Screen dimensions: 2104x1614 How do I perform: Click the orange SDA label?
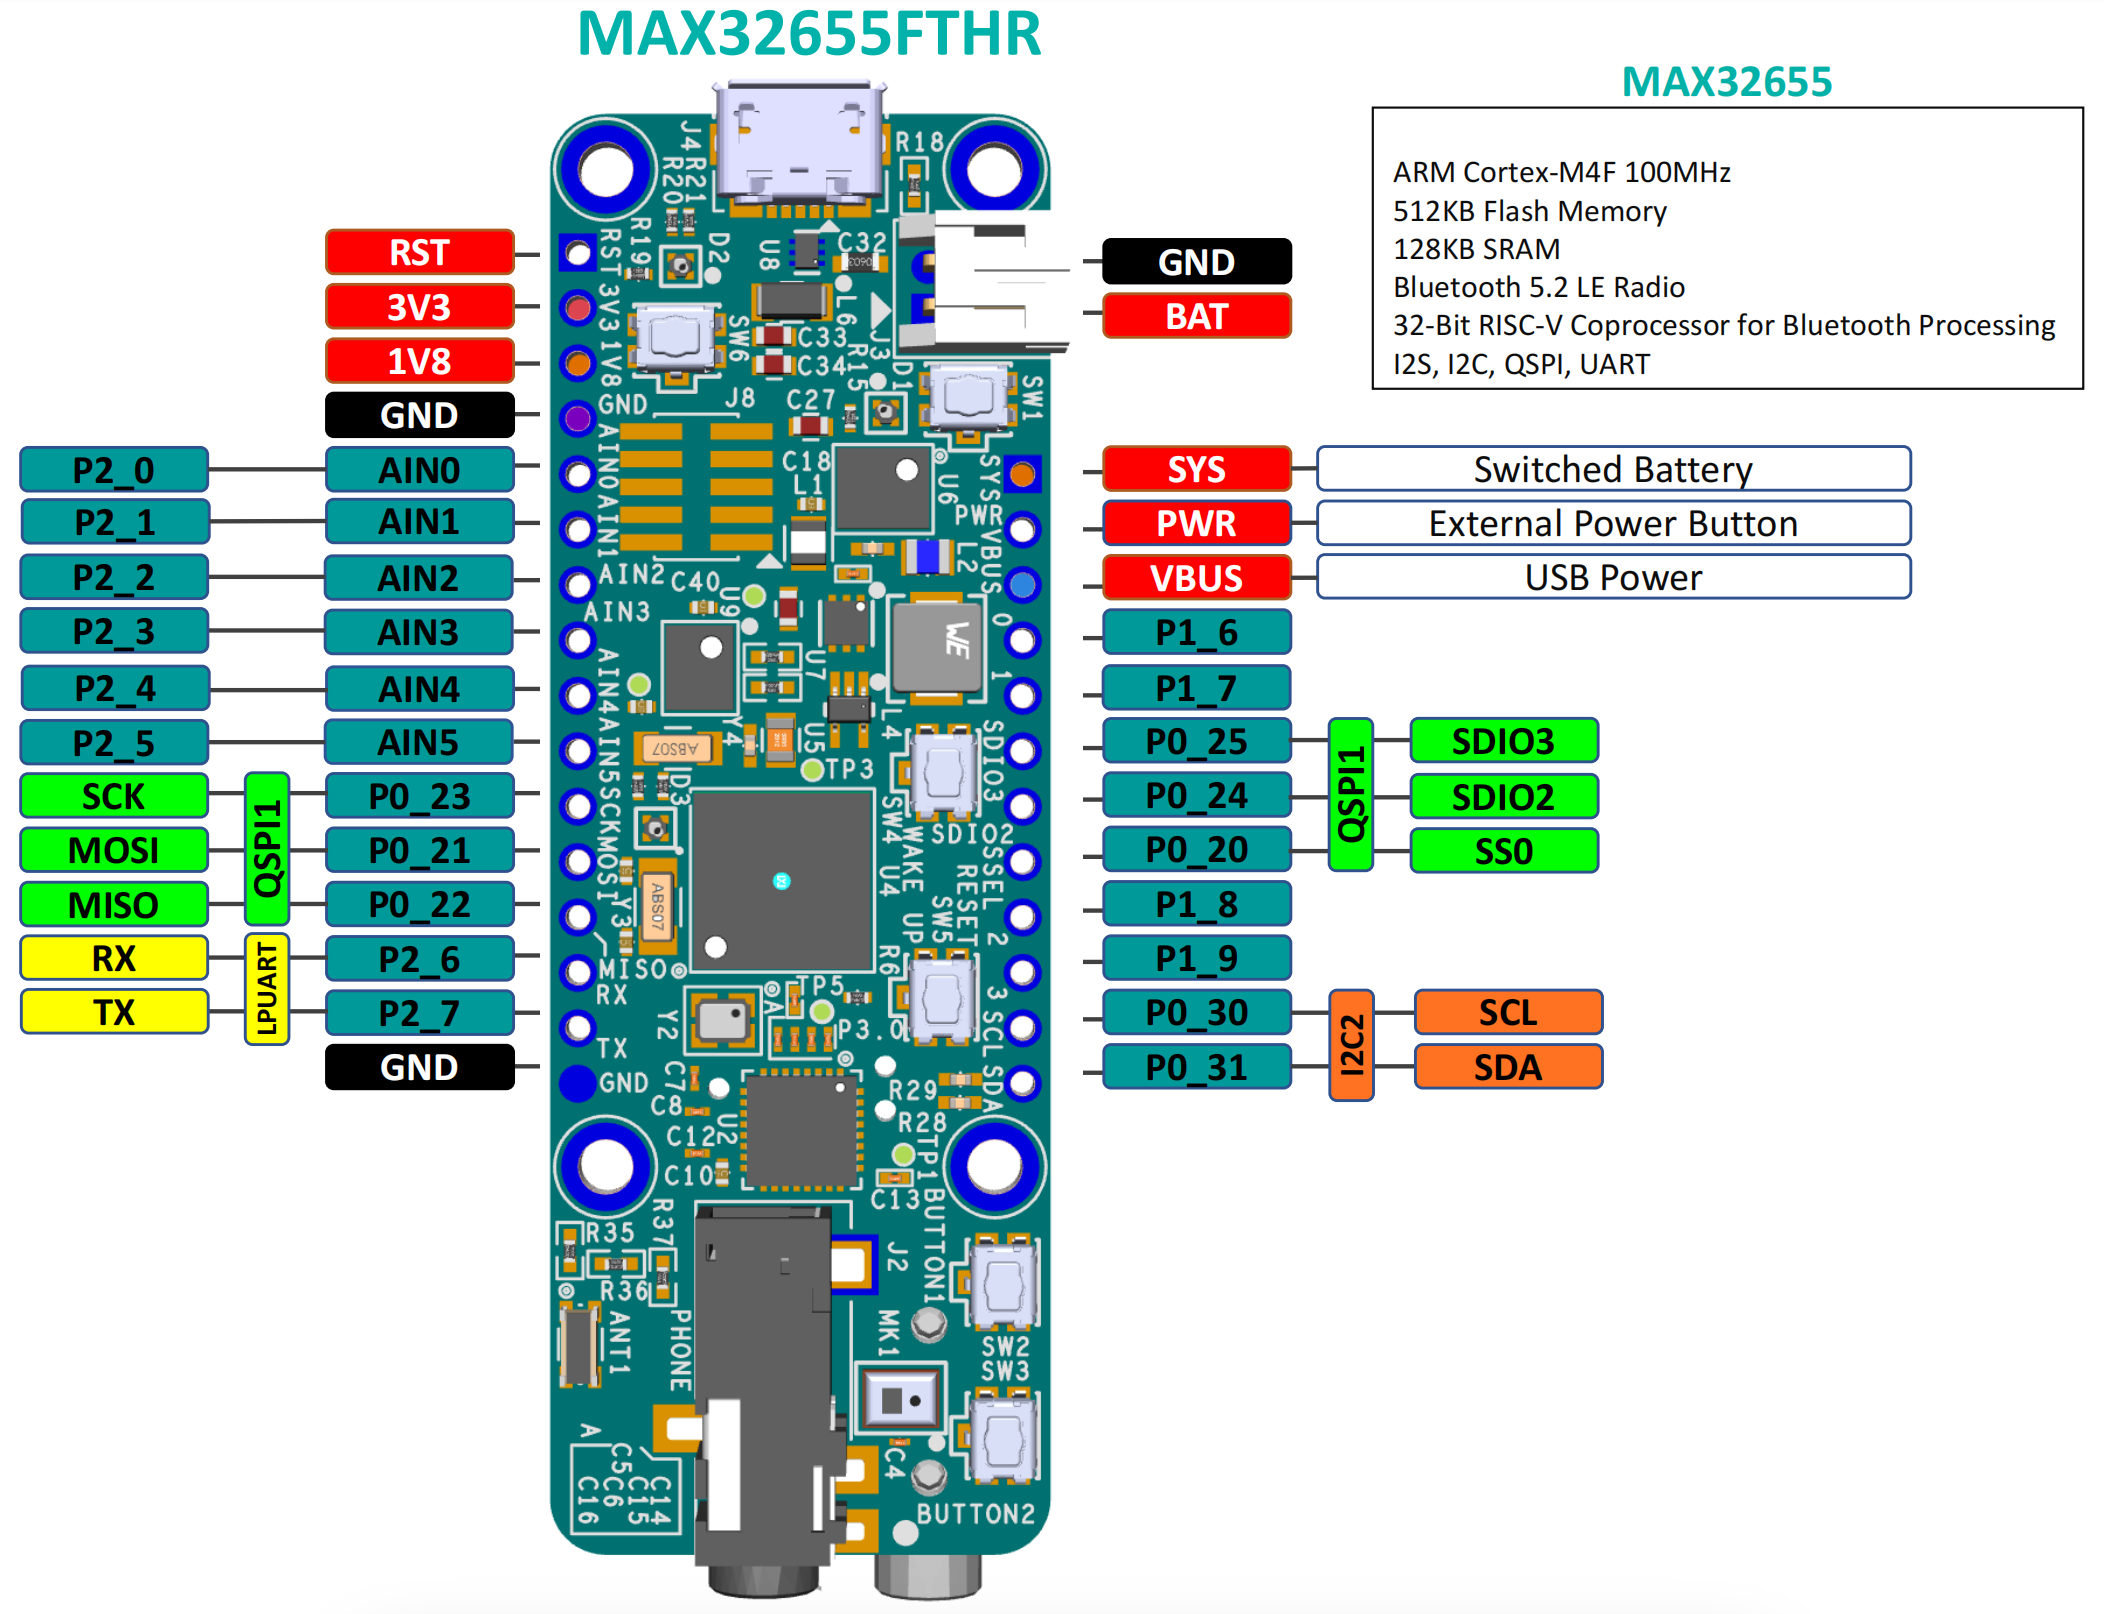(x=1508, y=1067)
